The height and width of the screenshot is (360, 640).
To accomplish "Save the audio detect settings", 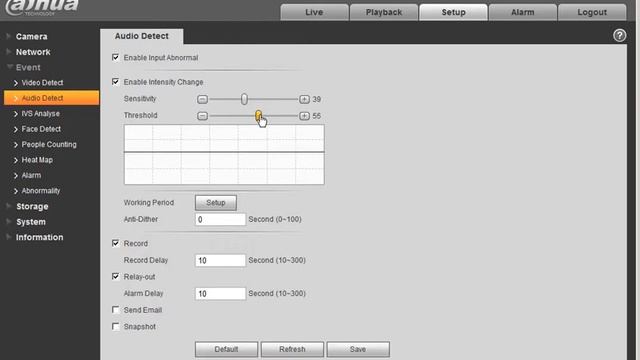I will click(x=358, y=349).
